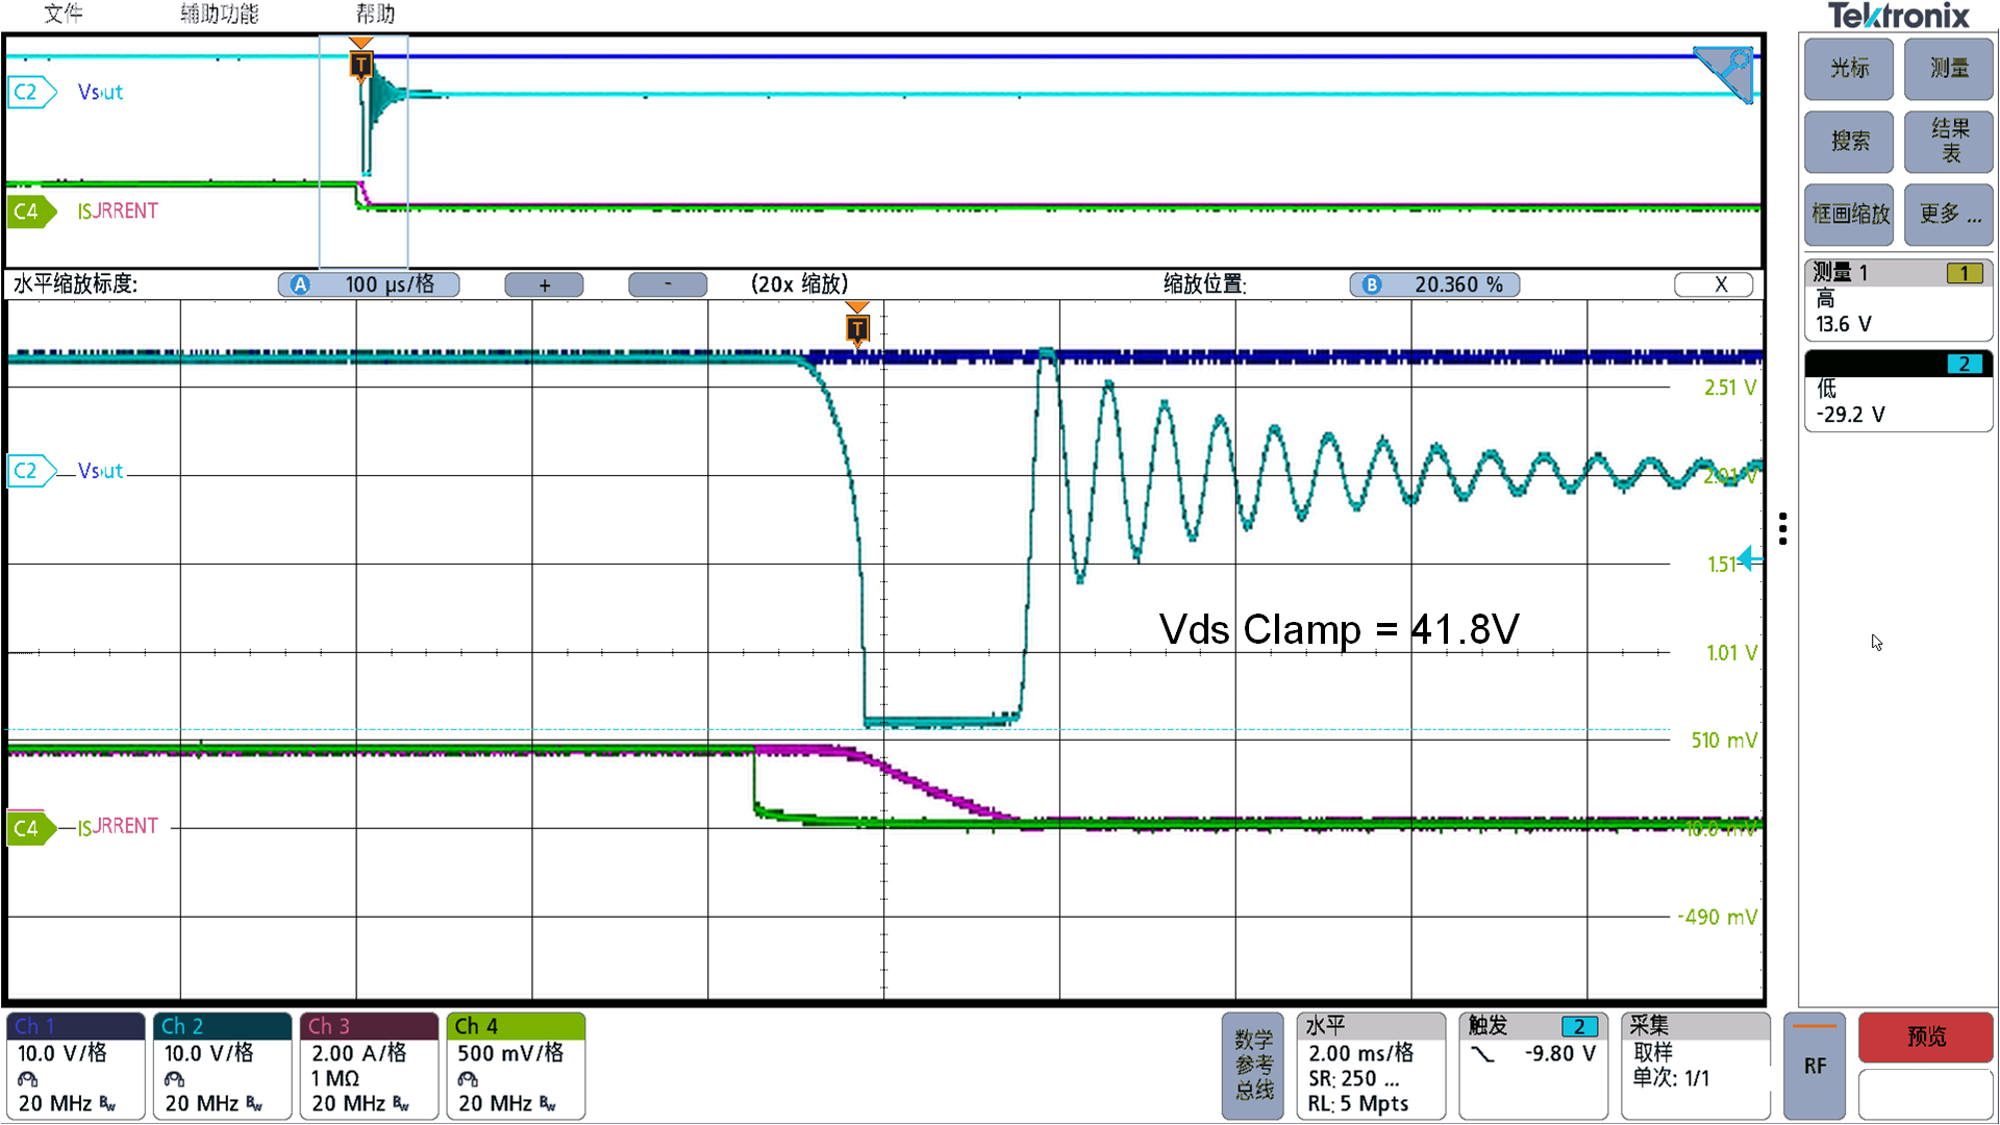This screenshot has height=1125, width=2000.
Task: Expand the 更多 ... button
Action: point(1949,214)
